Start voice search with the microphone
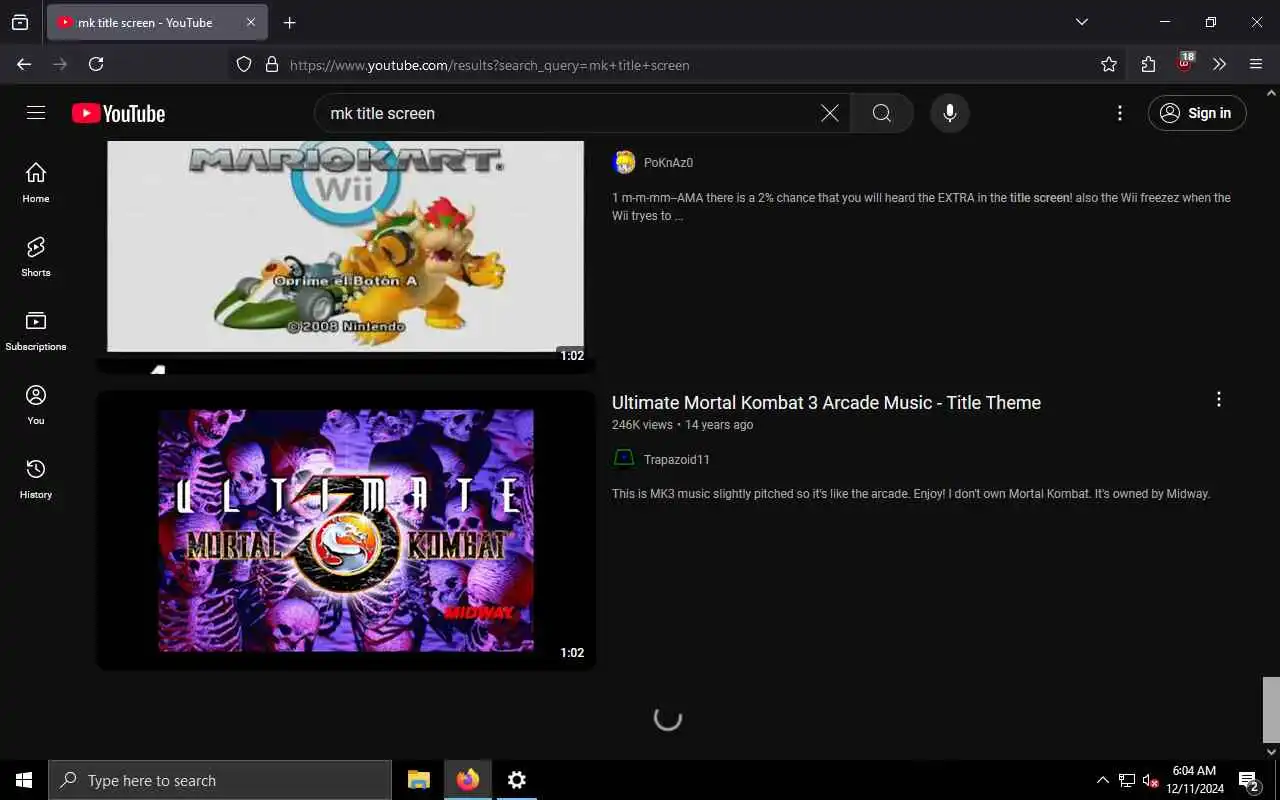 click(x=950, y=113)
